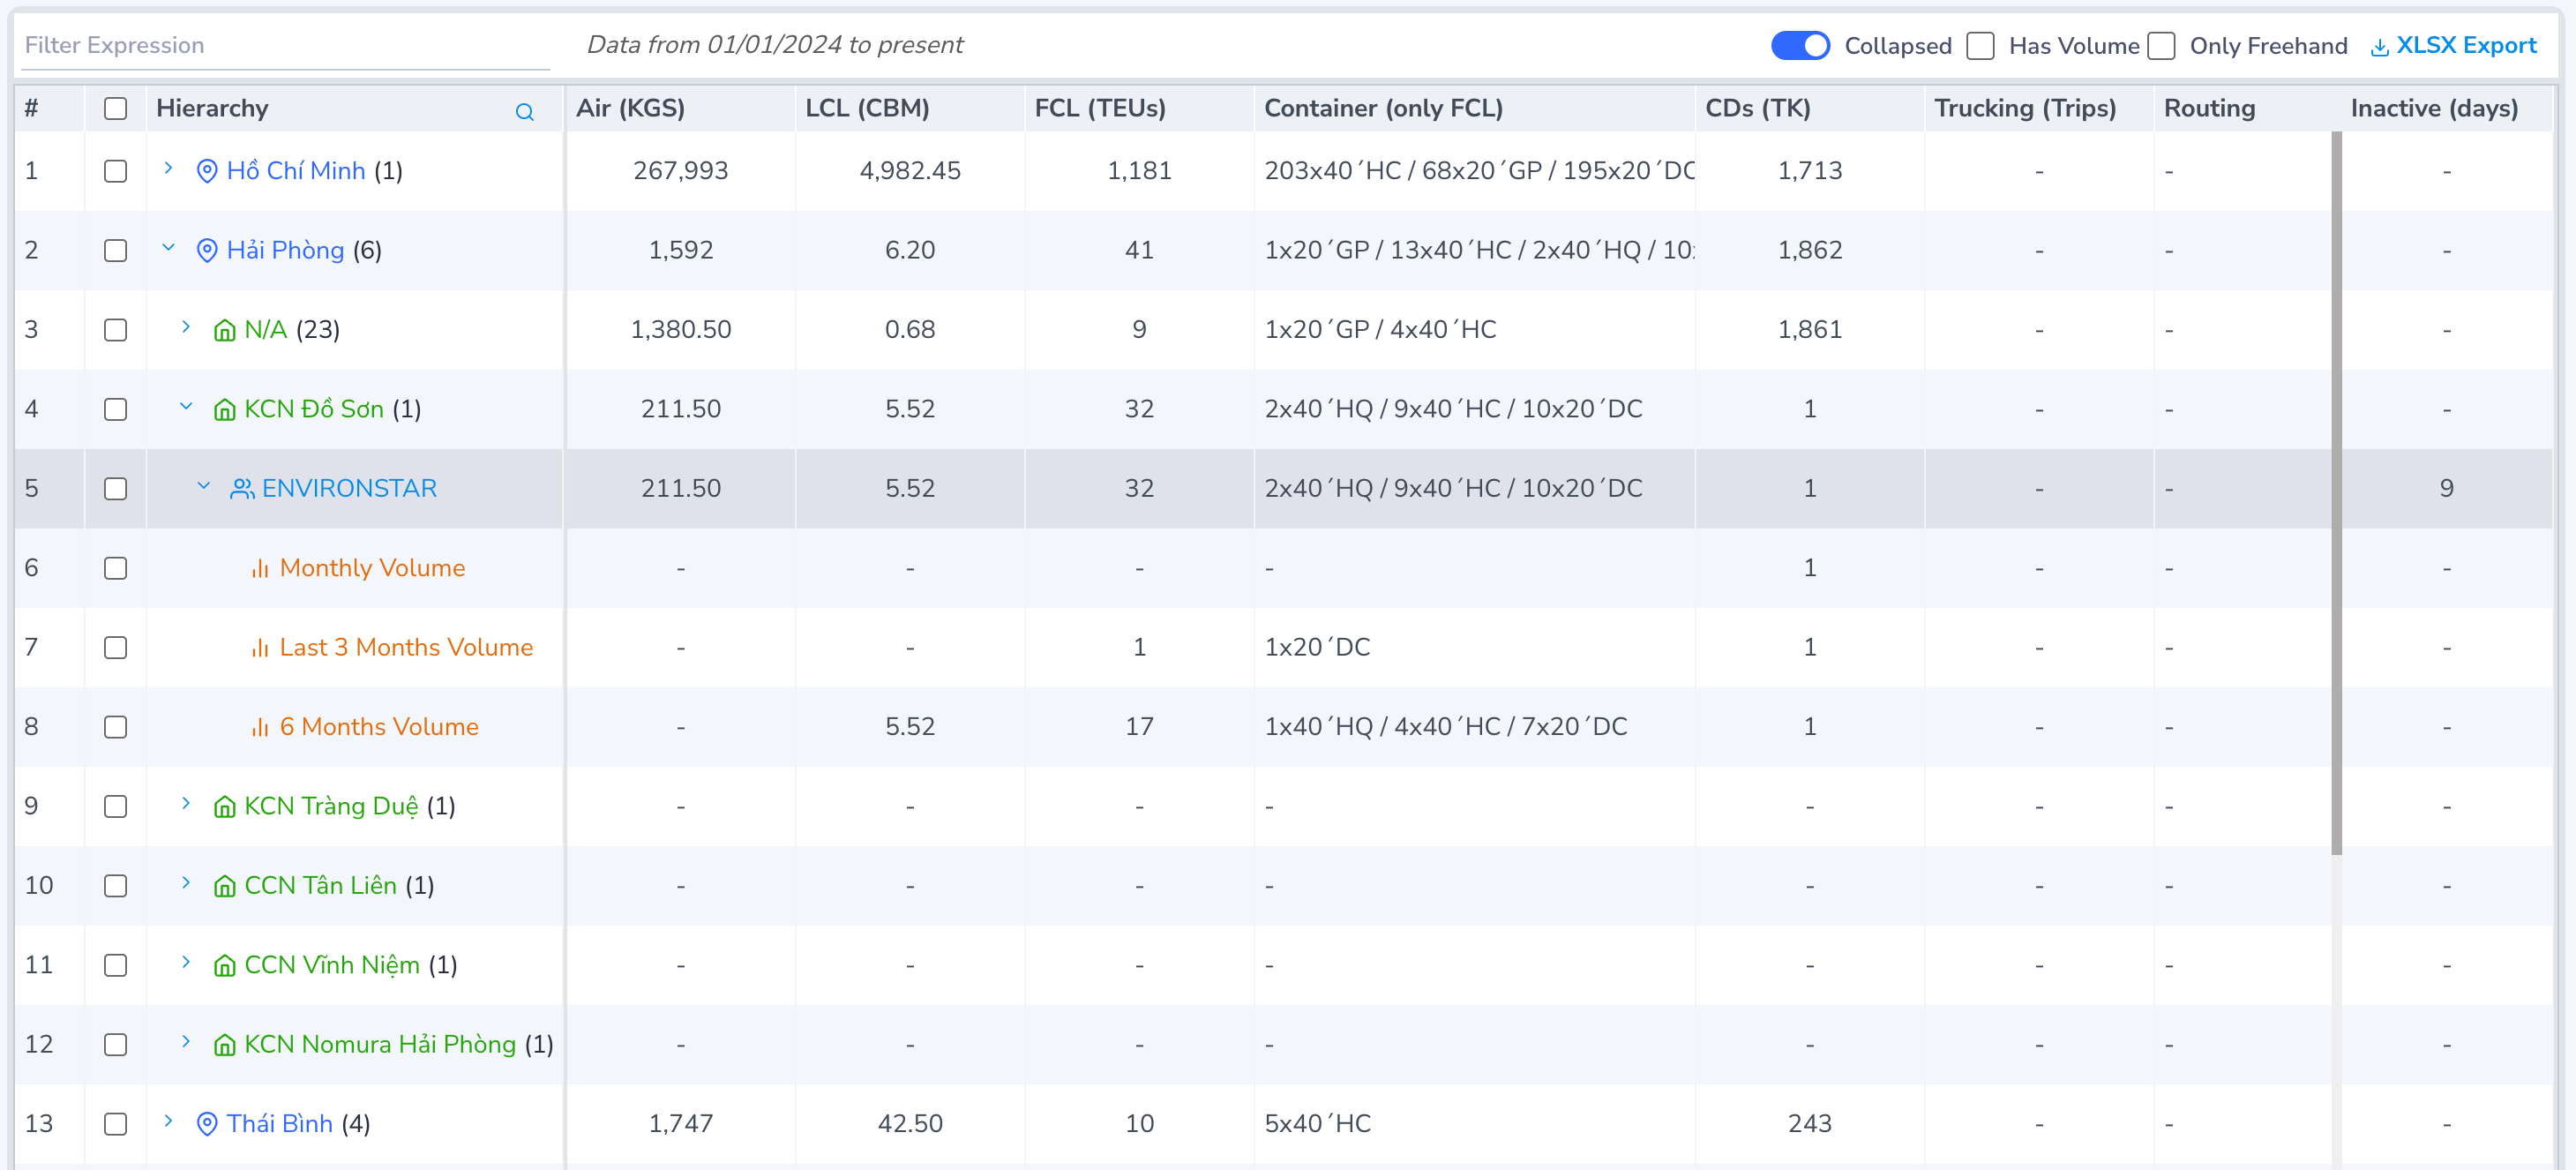
Task: Click the Inactive (days) column header
Action: [2434, 108]
